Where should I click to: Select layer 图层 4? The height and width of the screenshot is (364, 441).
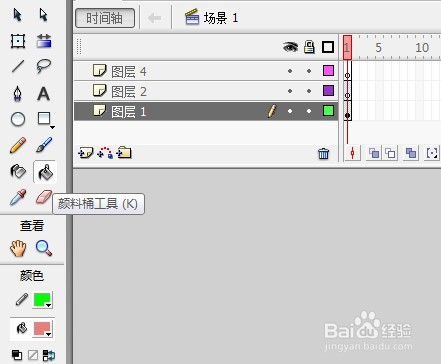(206, 71)
